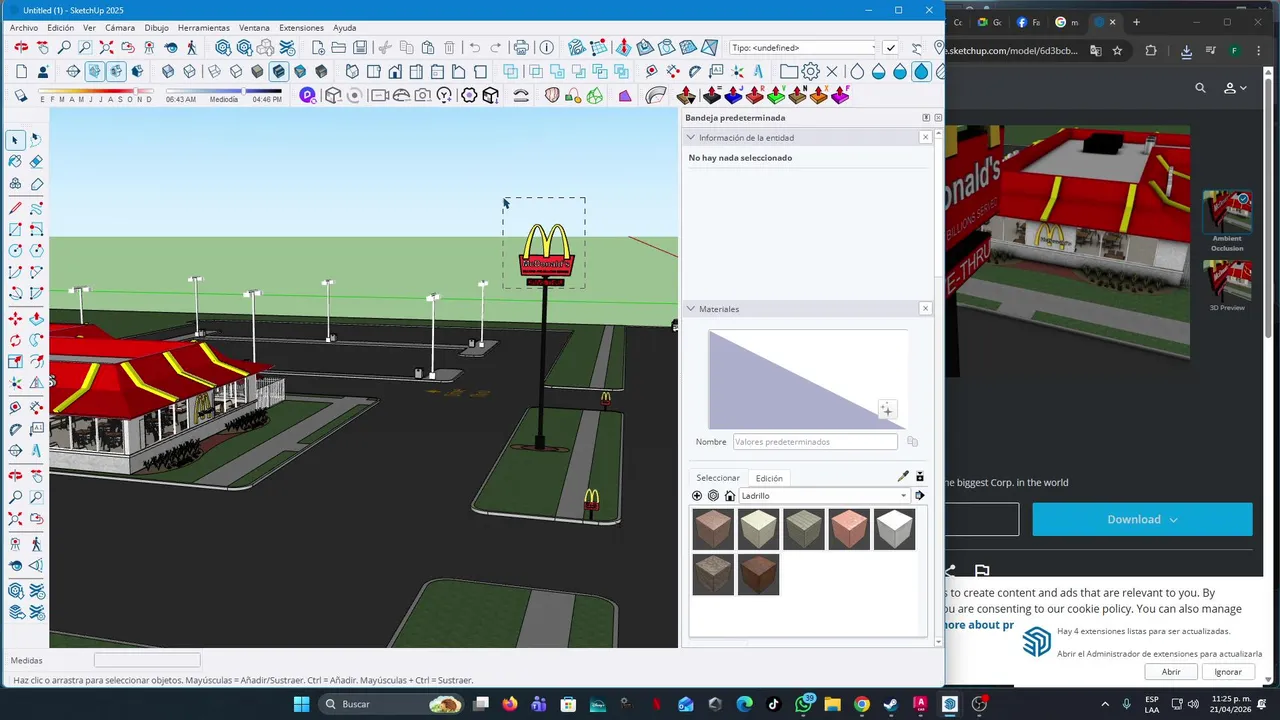Toggle Monochrome face style

pyautogui.click(x=300, y=71)
